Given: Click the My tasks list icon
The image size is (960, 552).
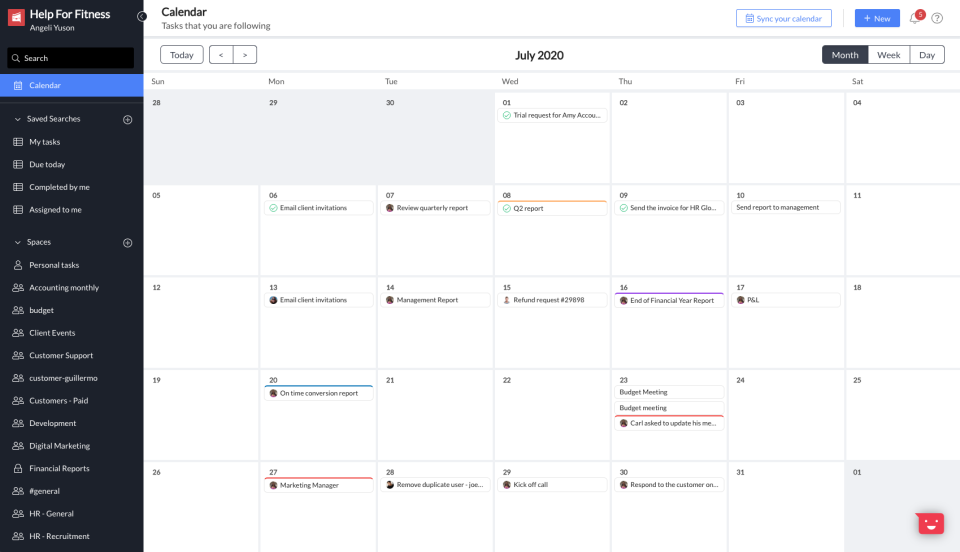Looking at the screenshot, I should tap(18, 142).
